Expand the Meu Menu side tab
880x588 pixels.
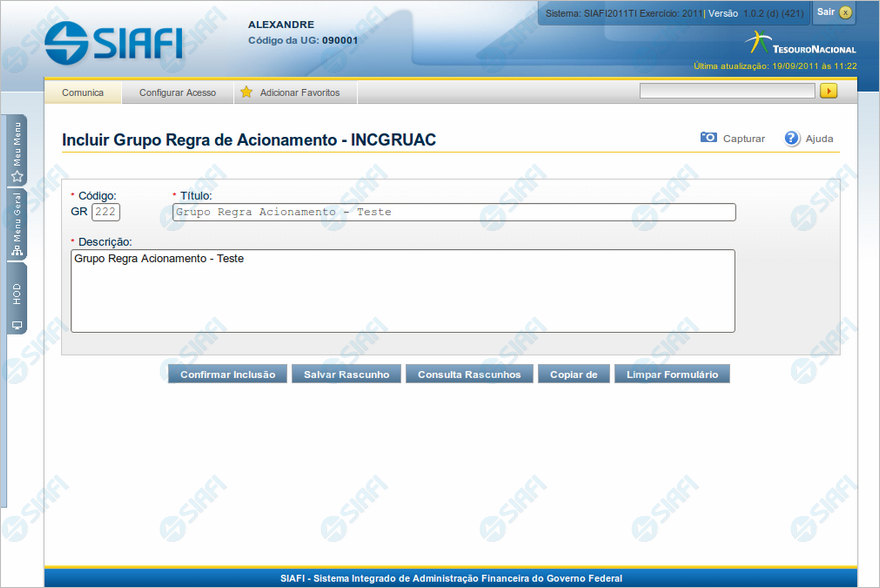(17, 152)
